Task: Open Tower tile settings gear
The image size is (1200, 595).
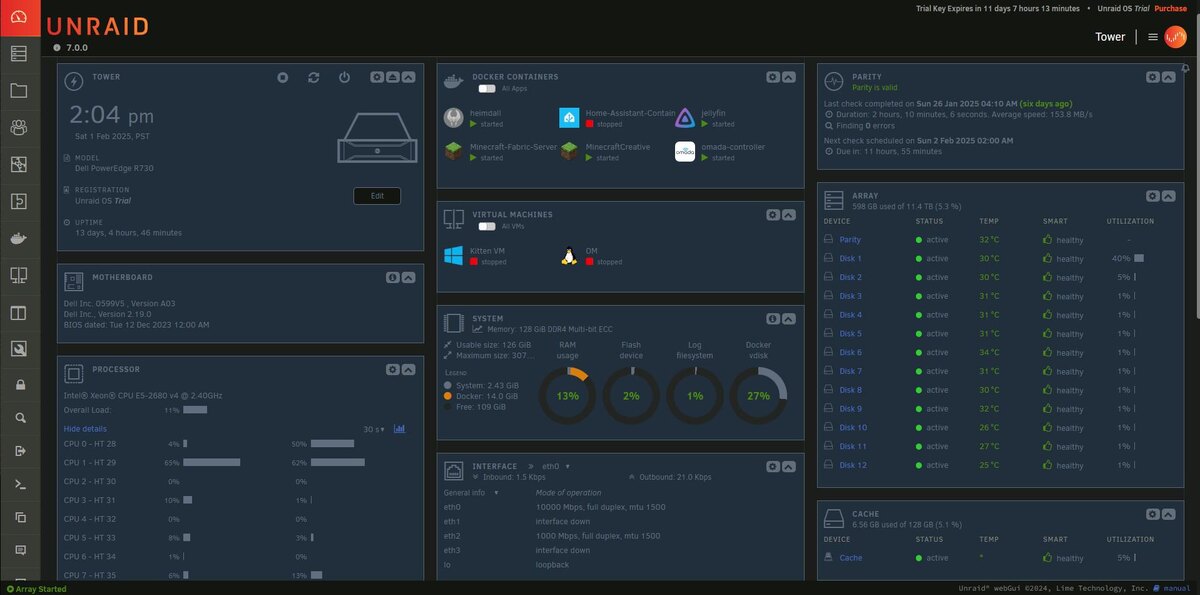Action: 377,77
